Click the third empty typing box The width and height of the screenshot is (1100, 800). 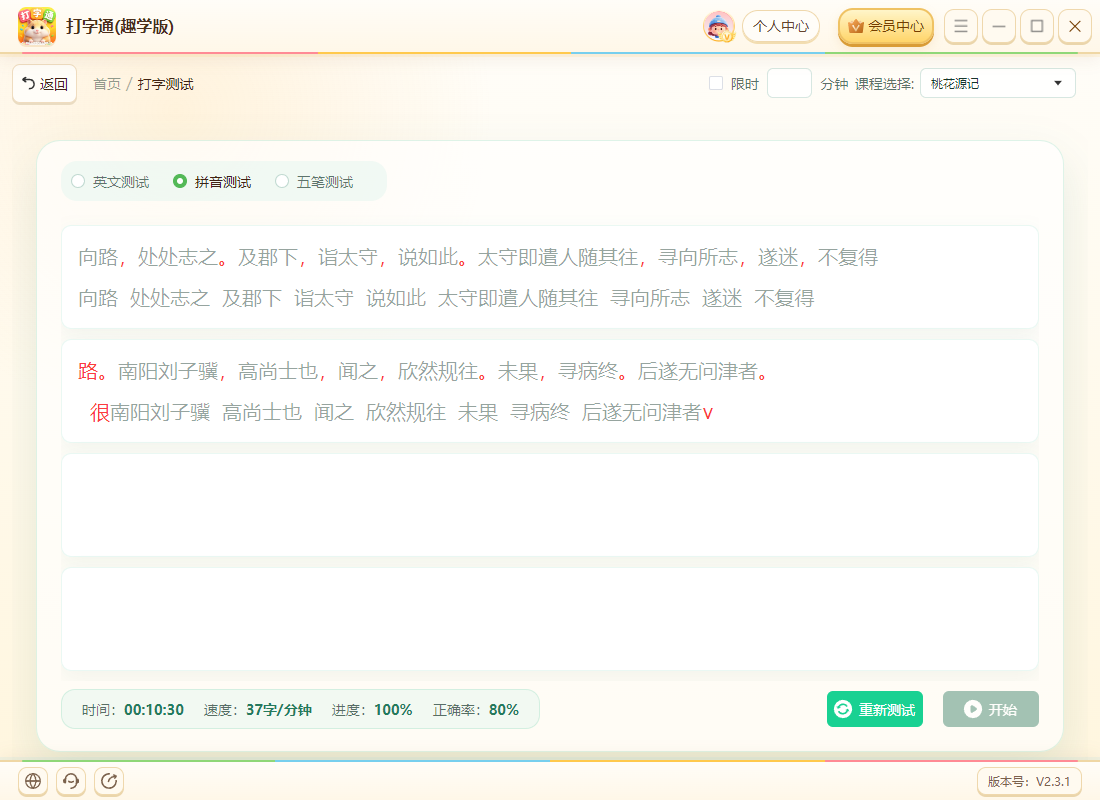click(549, 505)
